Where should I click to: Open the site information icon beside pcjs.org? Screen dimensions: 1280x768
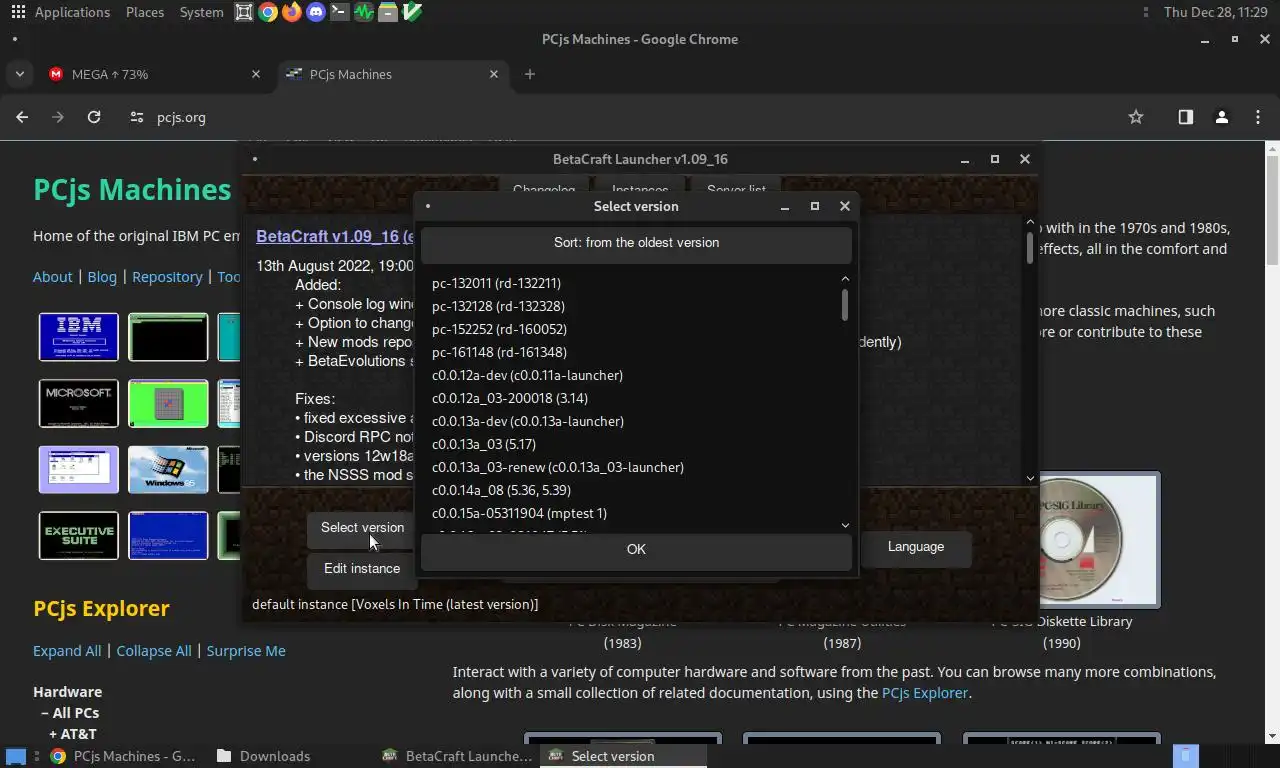point(137,117)
